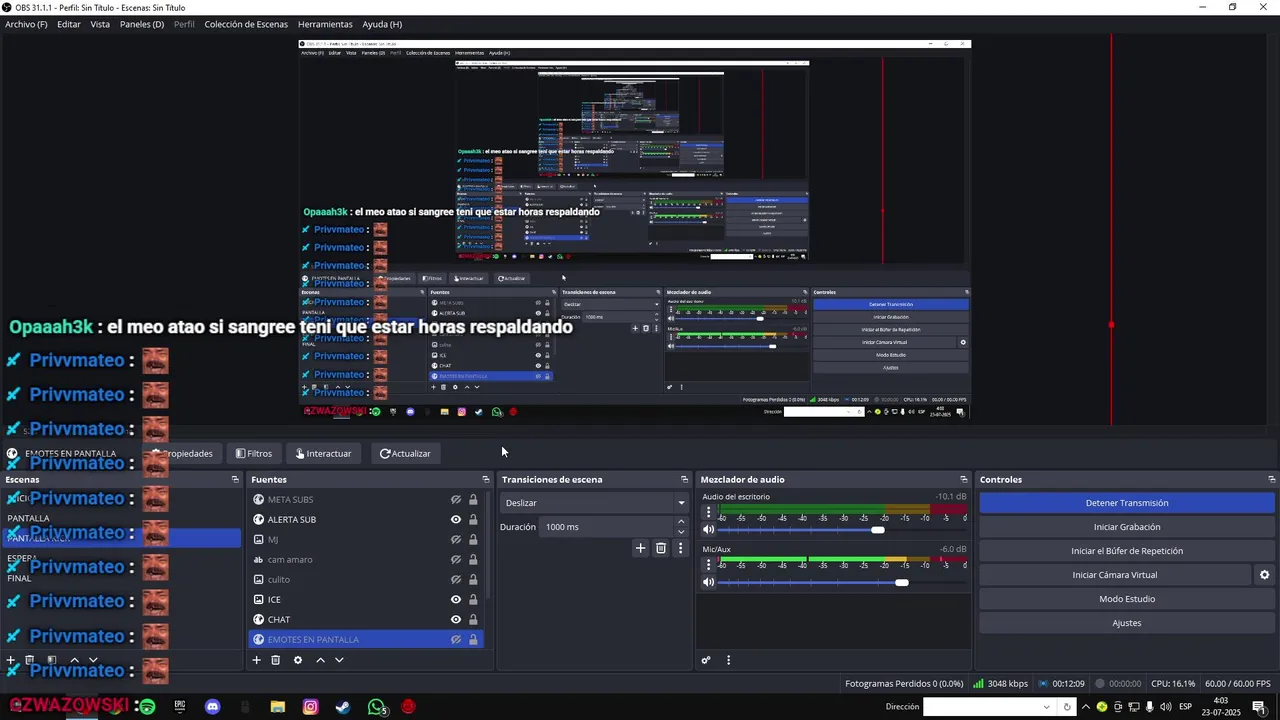Unlock the CHAT source

473,620
